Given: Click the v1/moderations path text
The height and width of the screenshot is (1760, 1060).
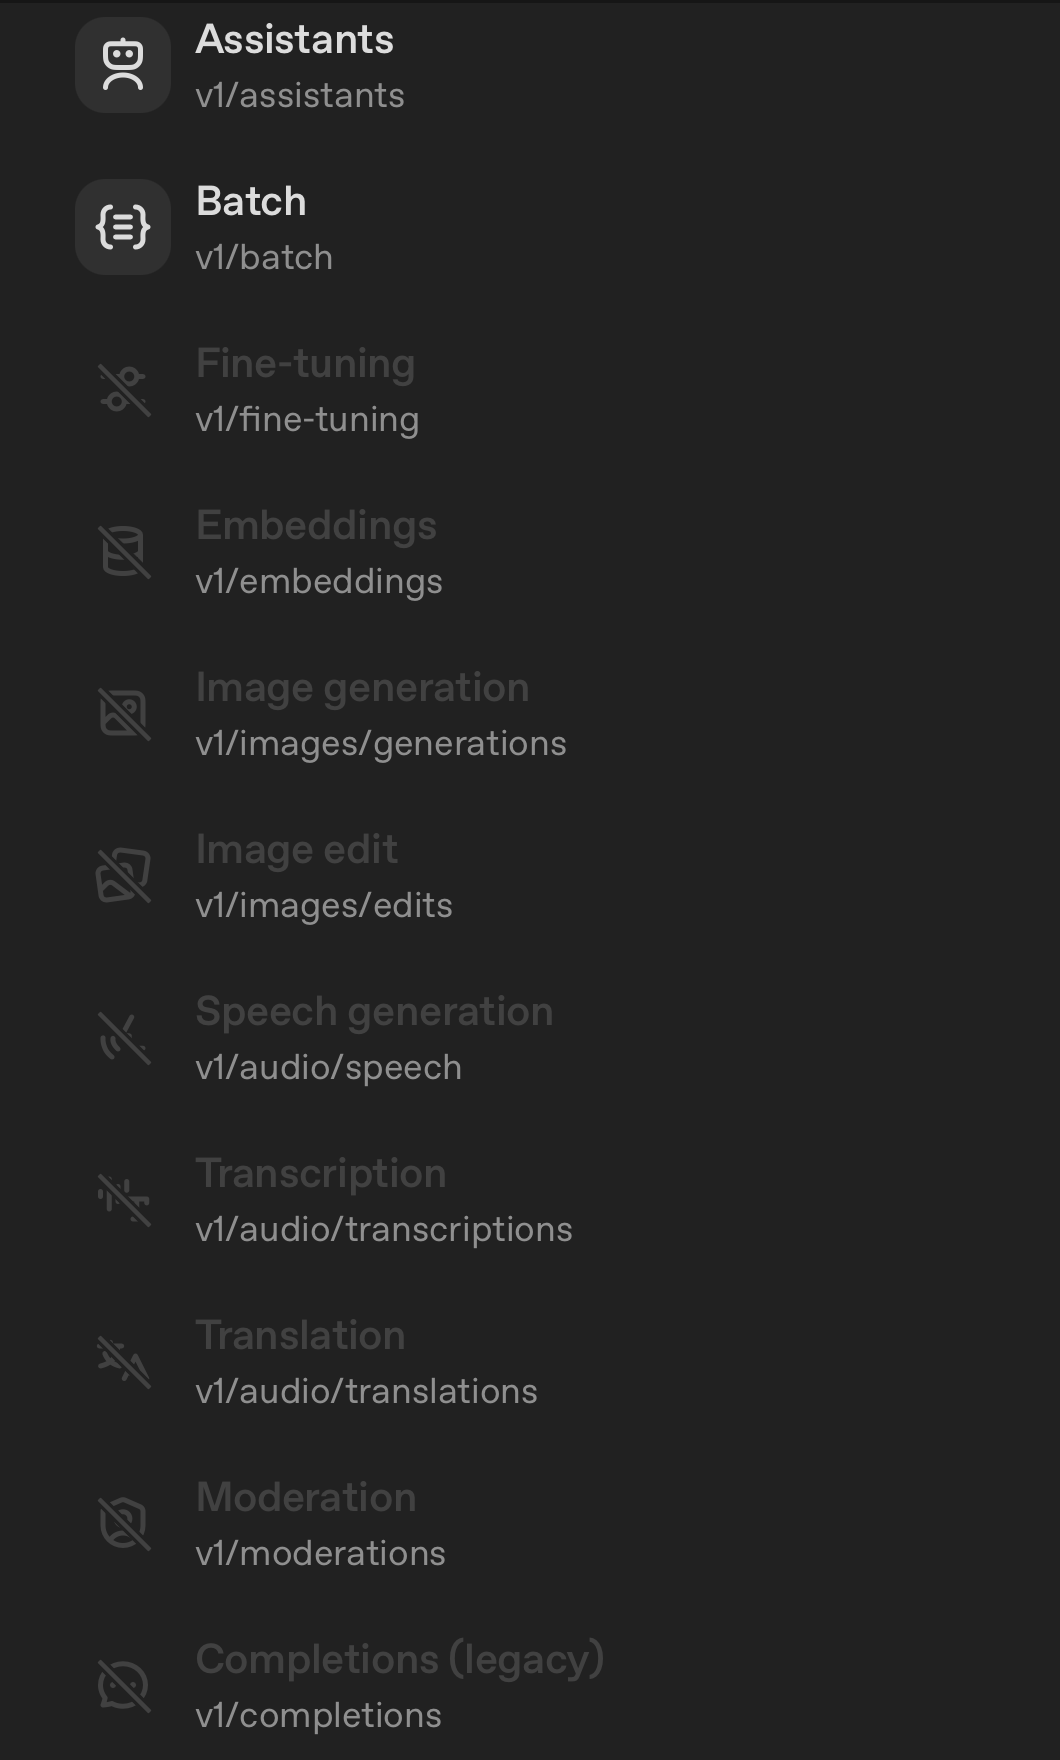Looking at the screenshot, I should [321, 1553].
